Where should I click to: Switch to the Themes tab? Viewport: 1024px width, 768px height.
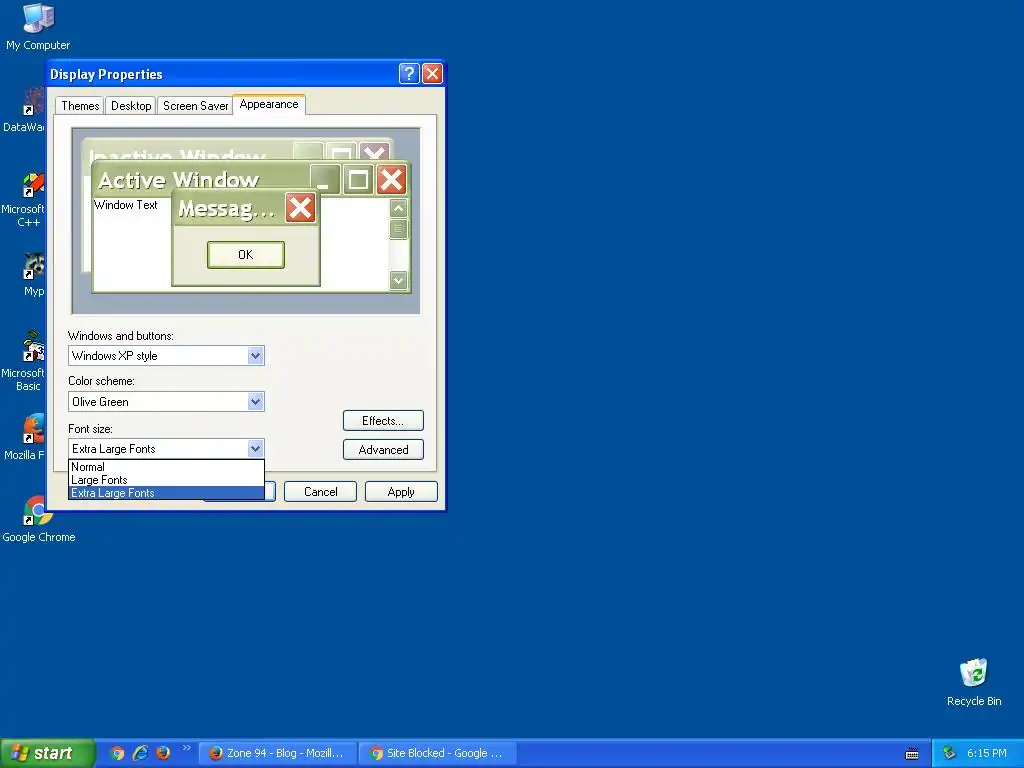pos(80,106)
